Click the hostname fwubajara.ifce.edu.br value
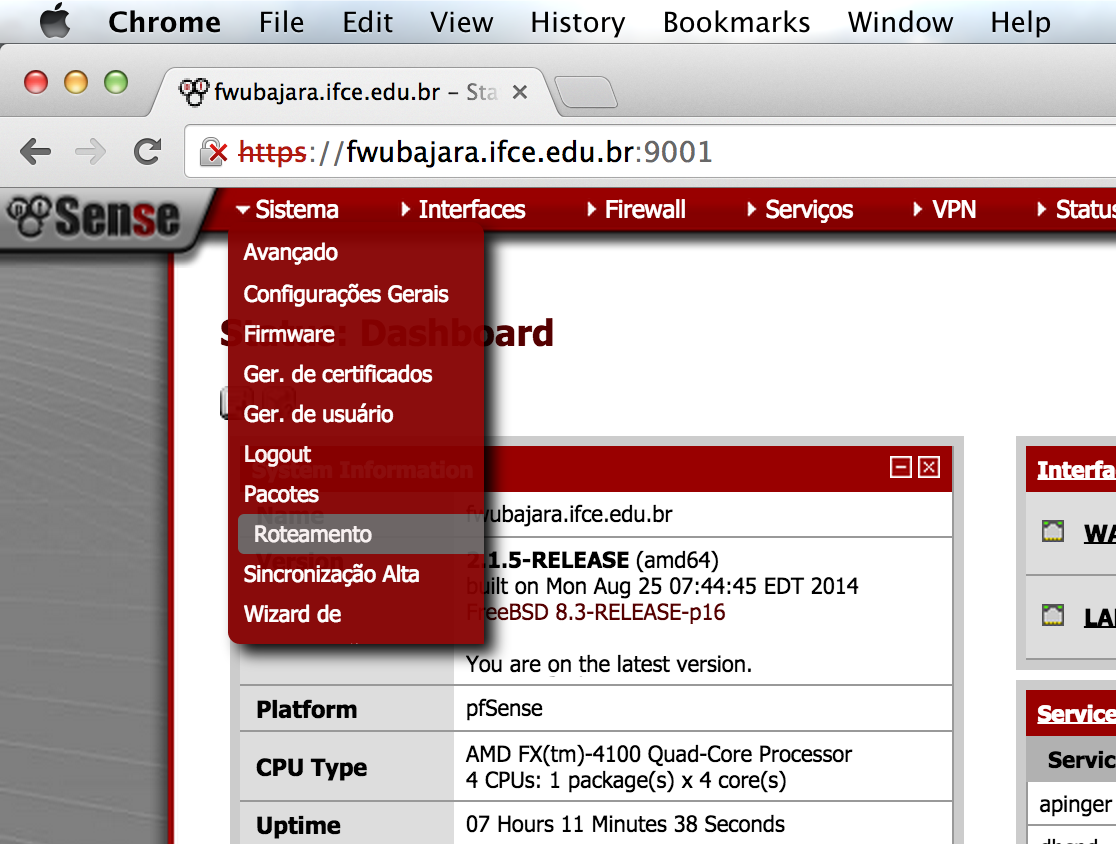This screenshot has height=844, width=1116. coord(569,514)
